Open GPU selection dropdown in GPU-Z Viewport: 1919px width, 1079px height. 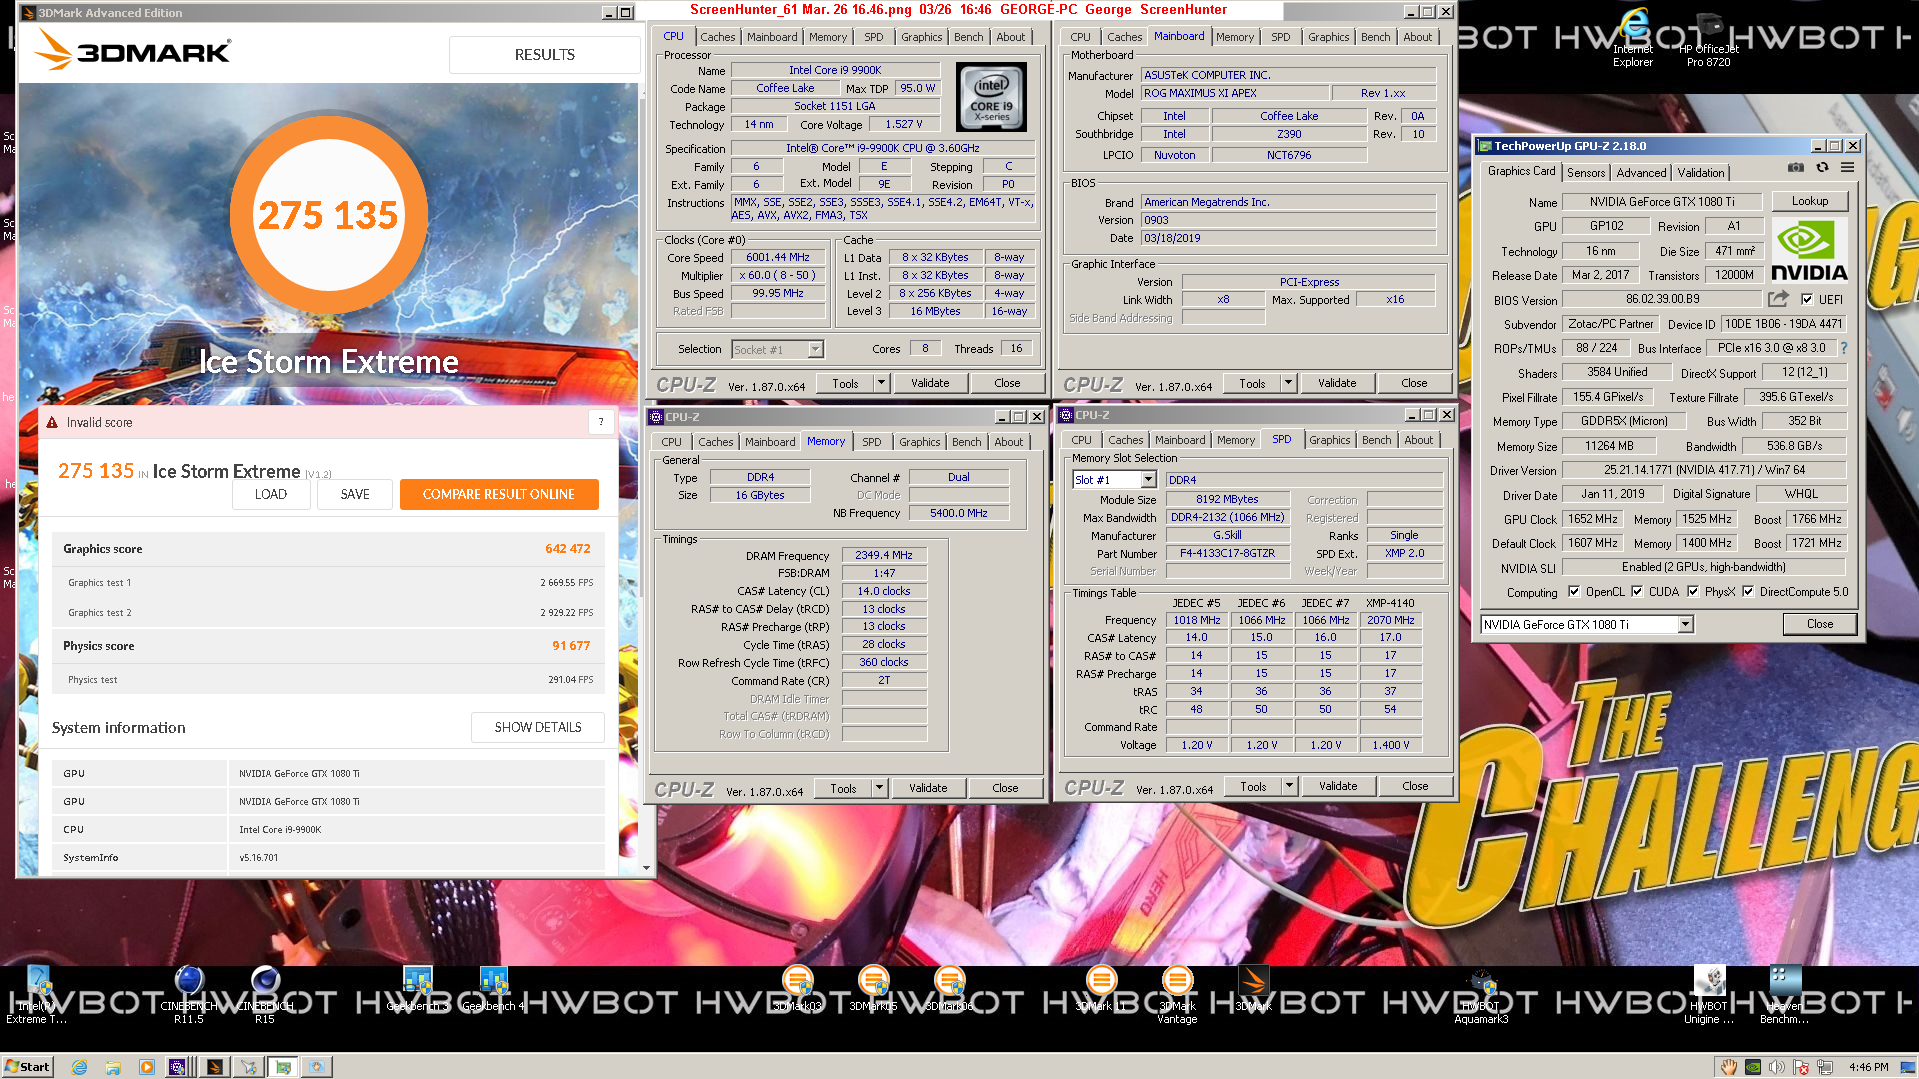[x=1685, y=624]
